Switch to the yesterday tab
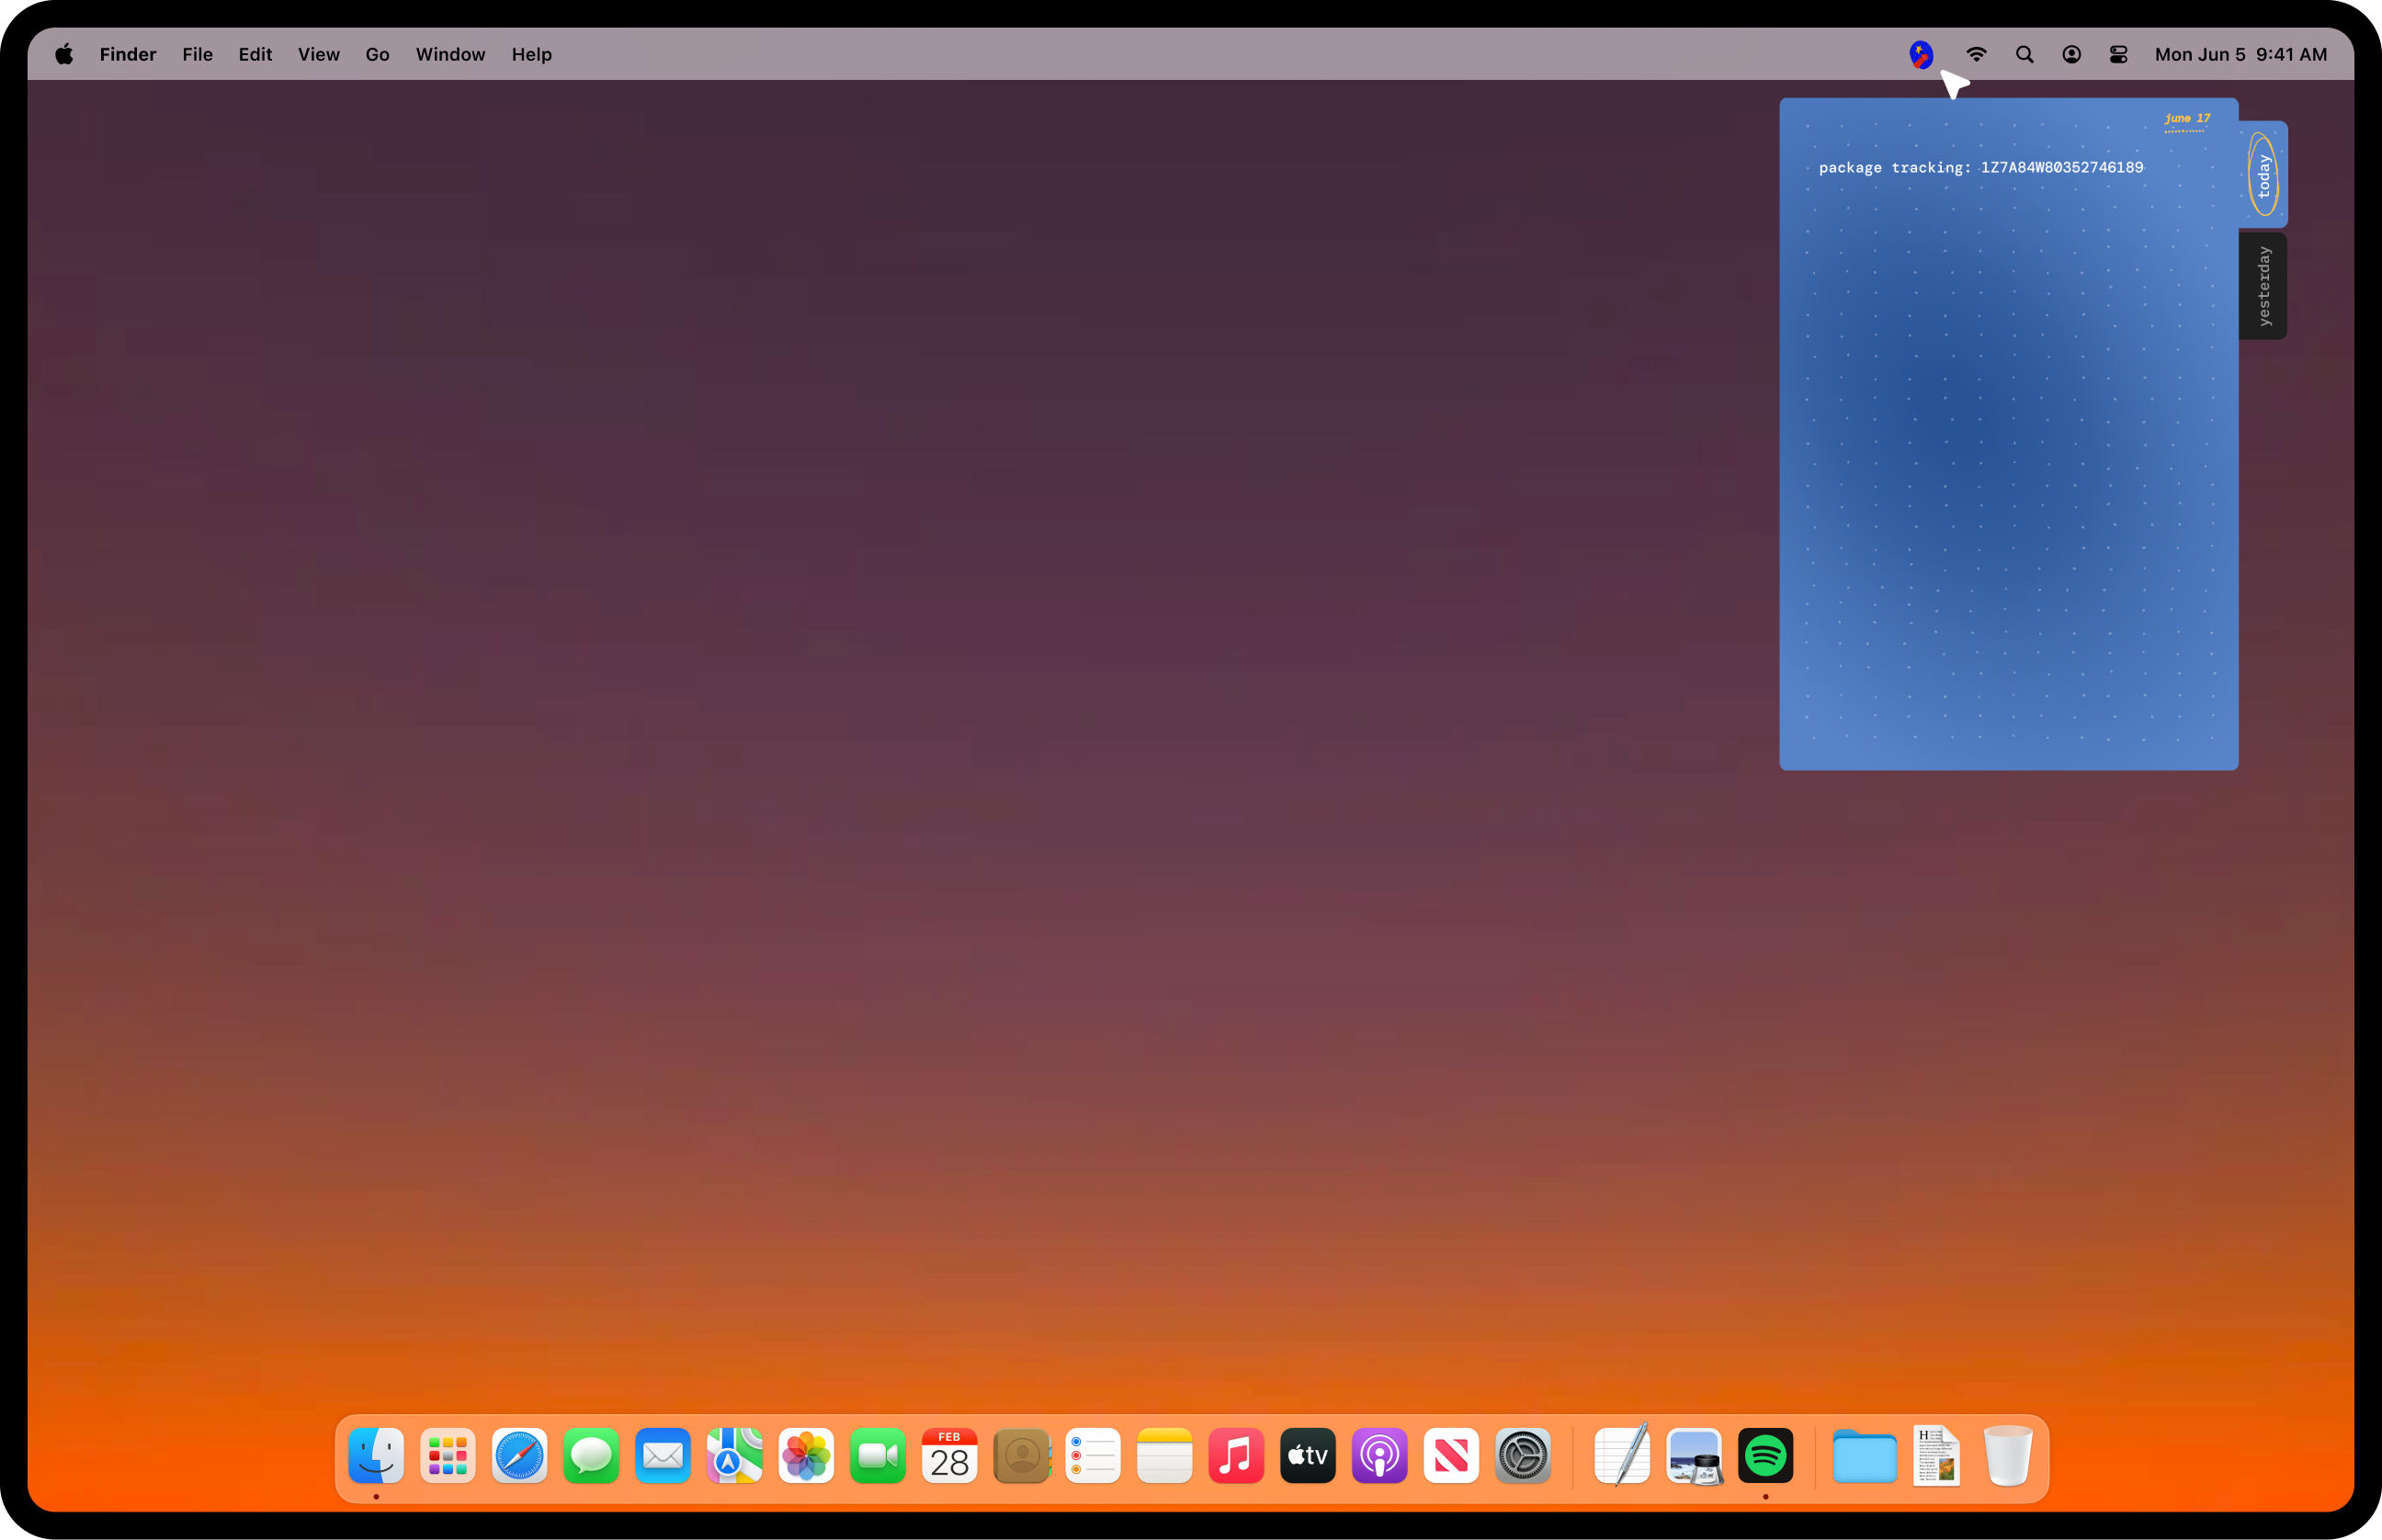The image size is (2382, 1540). pos(2263,286)
